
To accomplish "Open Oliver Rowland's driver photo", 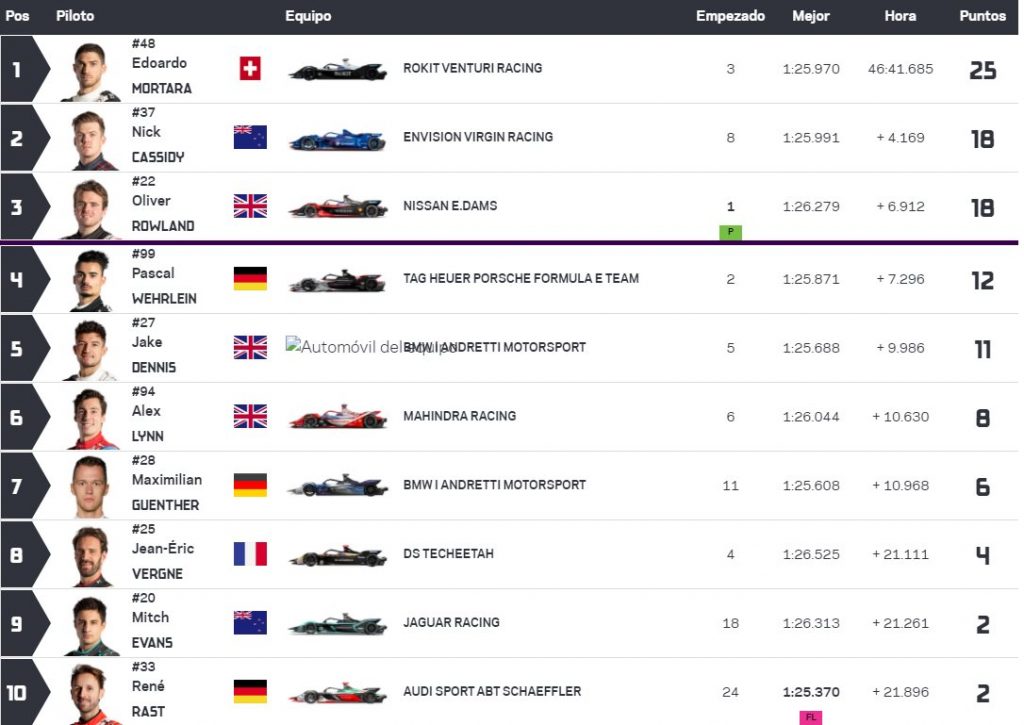I will pos(90,209).
